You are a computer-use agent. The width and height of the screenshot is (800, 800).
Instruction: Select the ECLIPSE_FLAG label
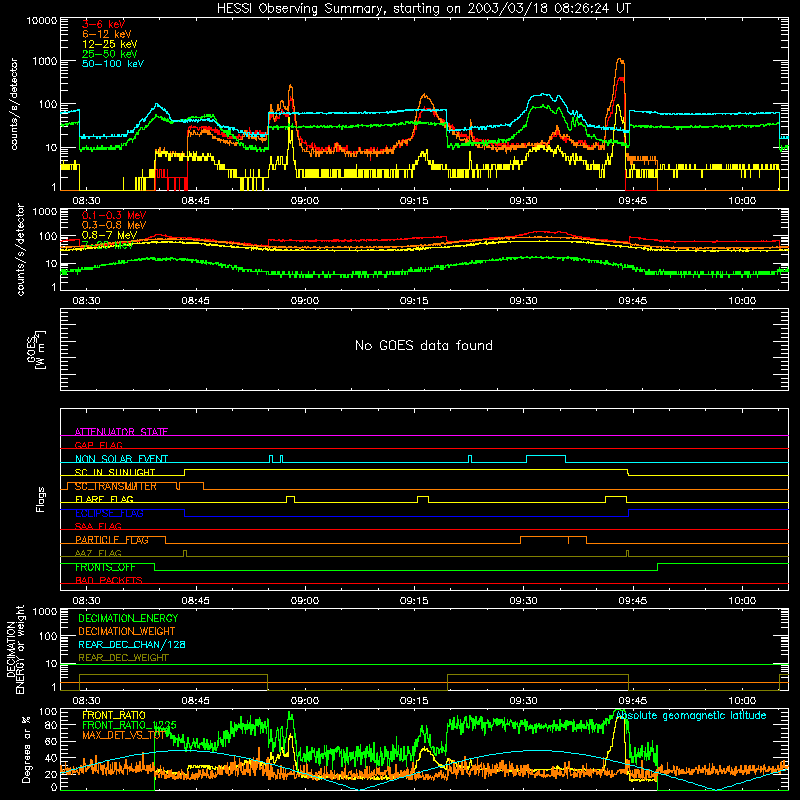tap(109, 513)
